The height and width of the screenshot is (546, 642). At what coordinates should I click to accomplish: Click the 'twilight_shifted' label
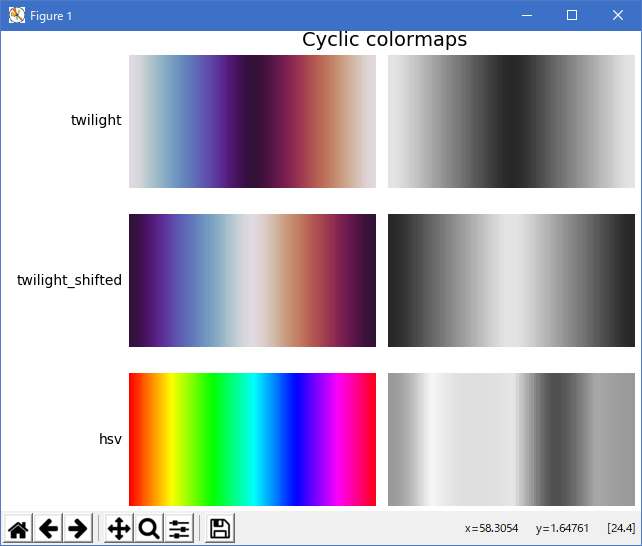click(69, 280)
